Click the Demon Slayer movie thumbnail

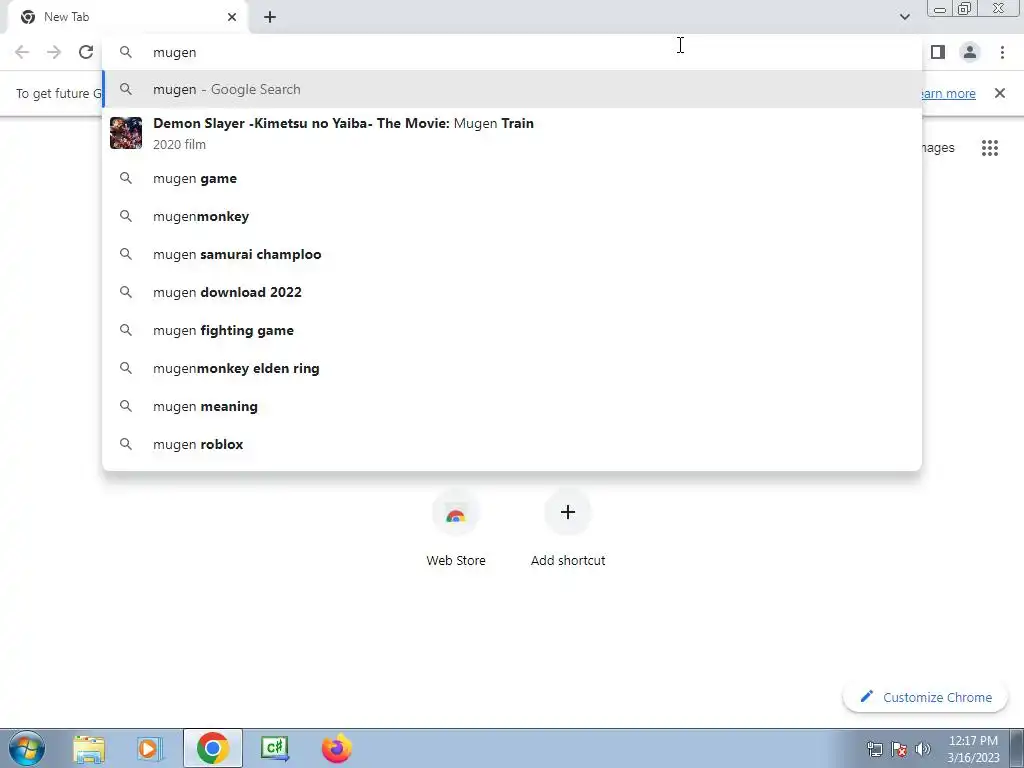(125, 133)
